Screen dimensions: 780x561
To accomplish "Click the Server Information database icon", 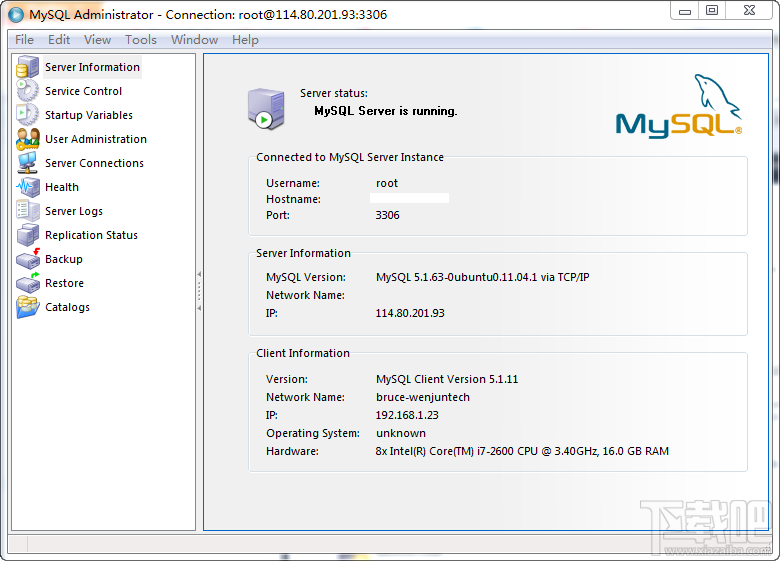I will (x=27, y=67).
